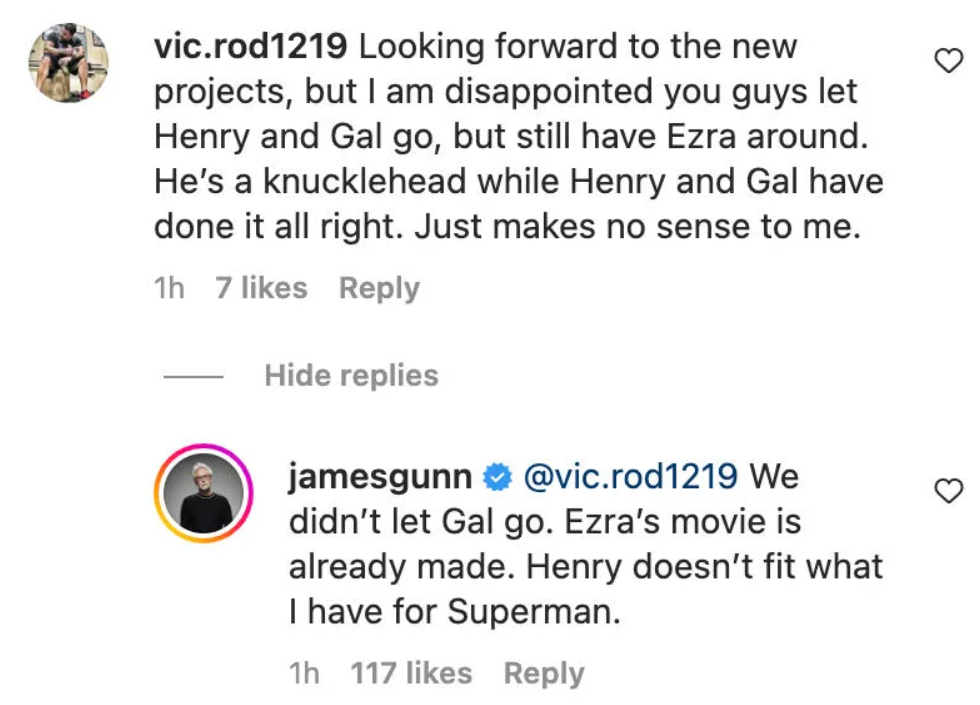Like the vic.rod1219 comment with the heart
This screenshot has height=705, width=980.
click(x=946, y=61)
